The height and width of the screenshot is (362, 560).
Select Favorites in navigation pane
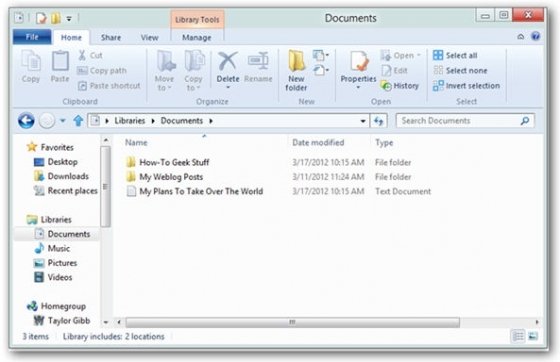pyautogui.click(x=51, y=147)
